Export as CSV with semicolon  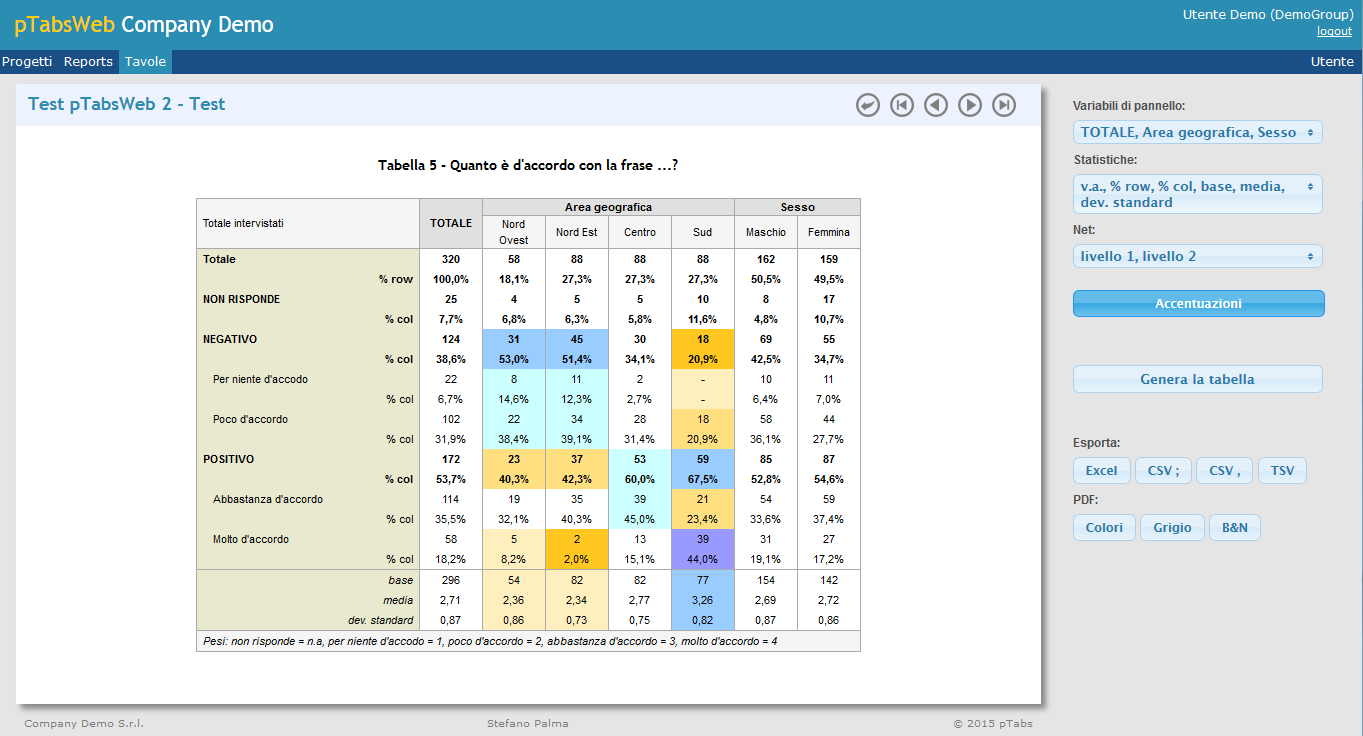coord(1163,471)
